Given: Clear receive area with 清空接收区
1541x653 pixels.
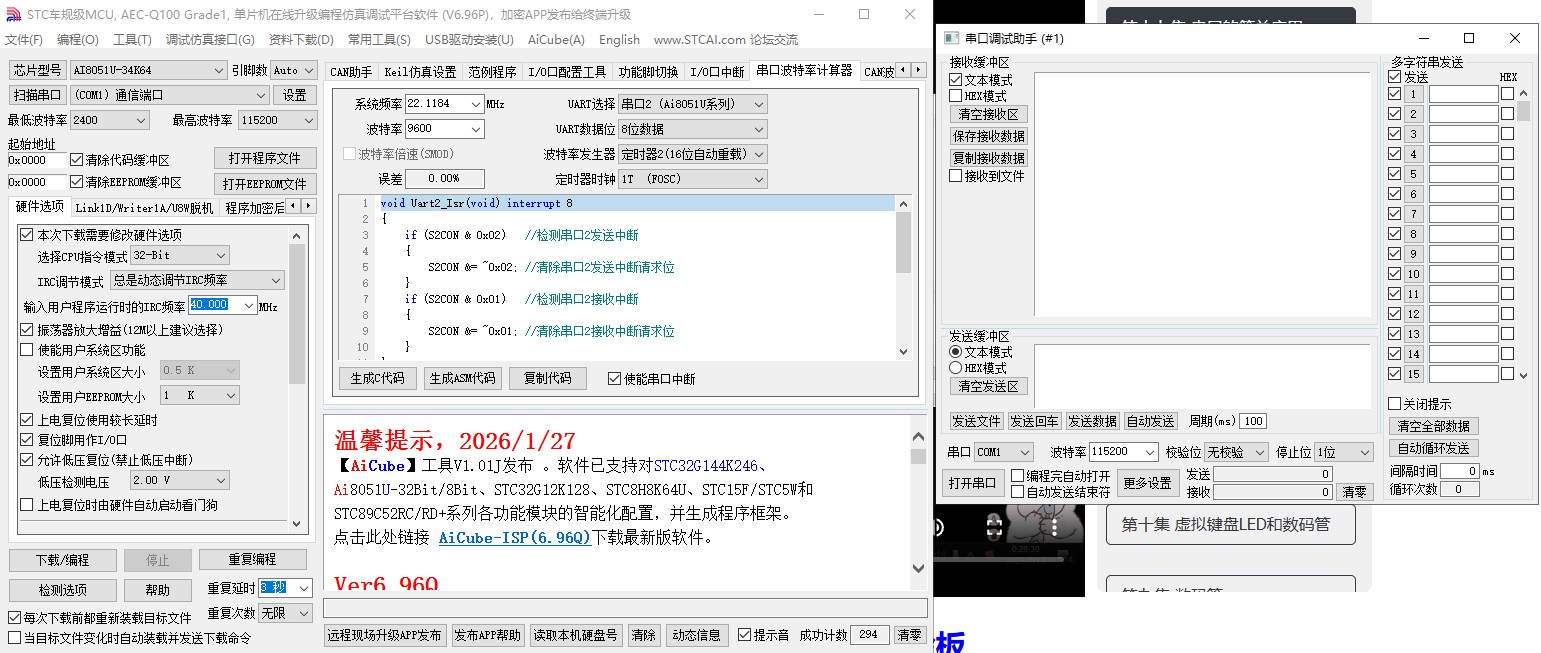Looking at the screenshot, I should (x=987, y=112).
